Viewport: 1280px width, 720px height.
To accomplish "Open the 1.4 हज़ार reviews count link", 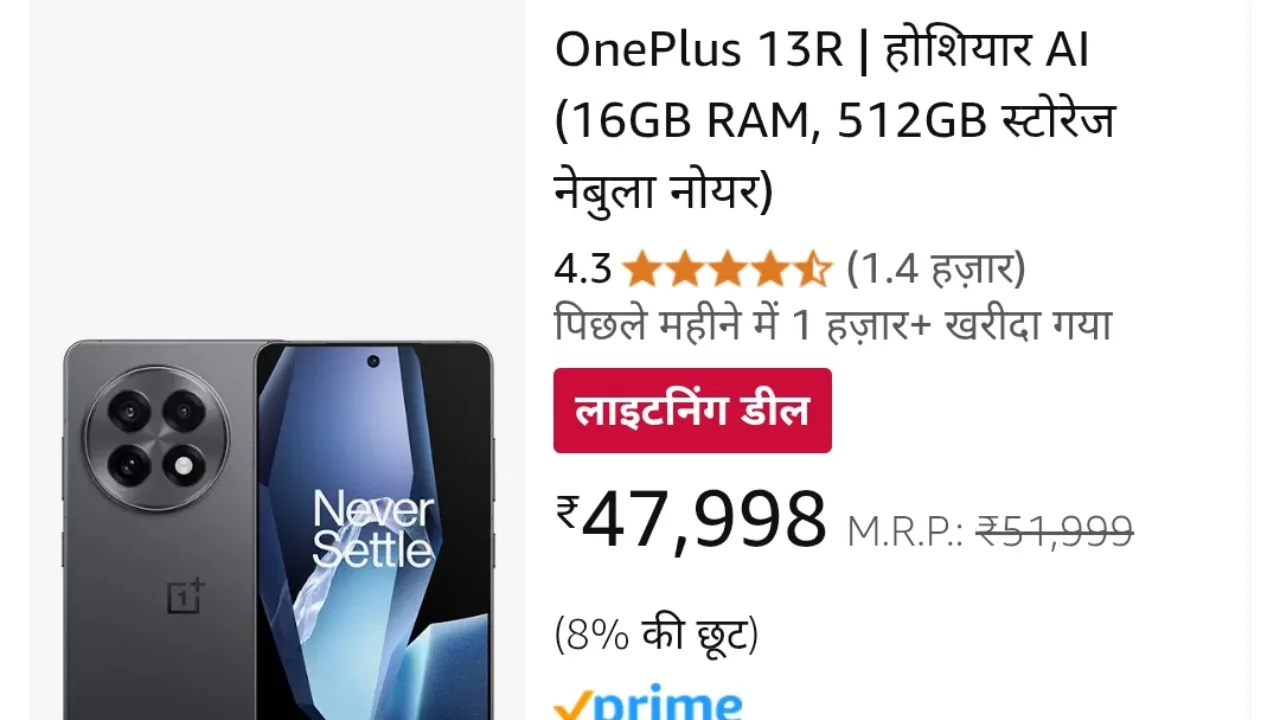I will coord(936,269).
